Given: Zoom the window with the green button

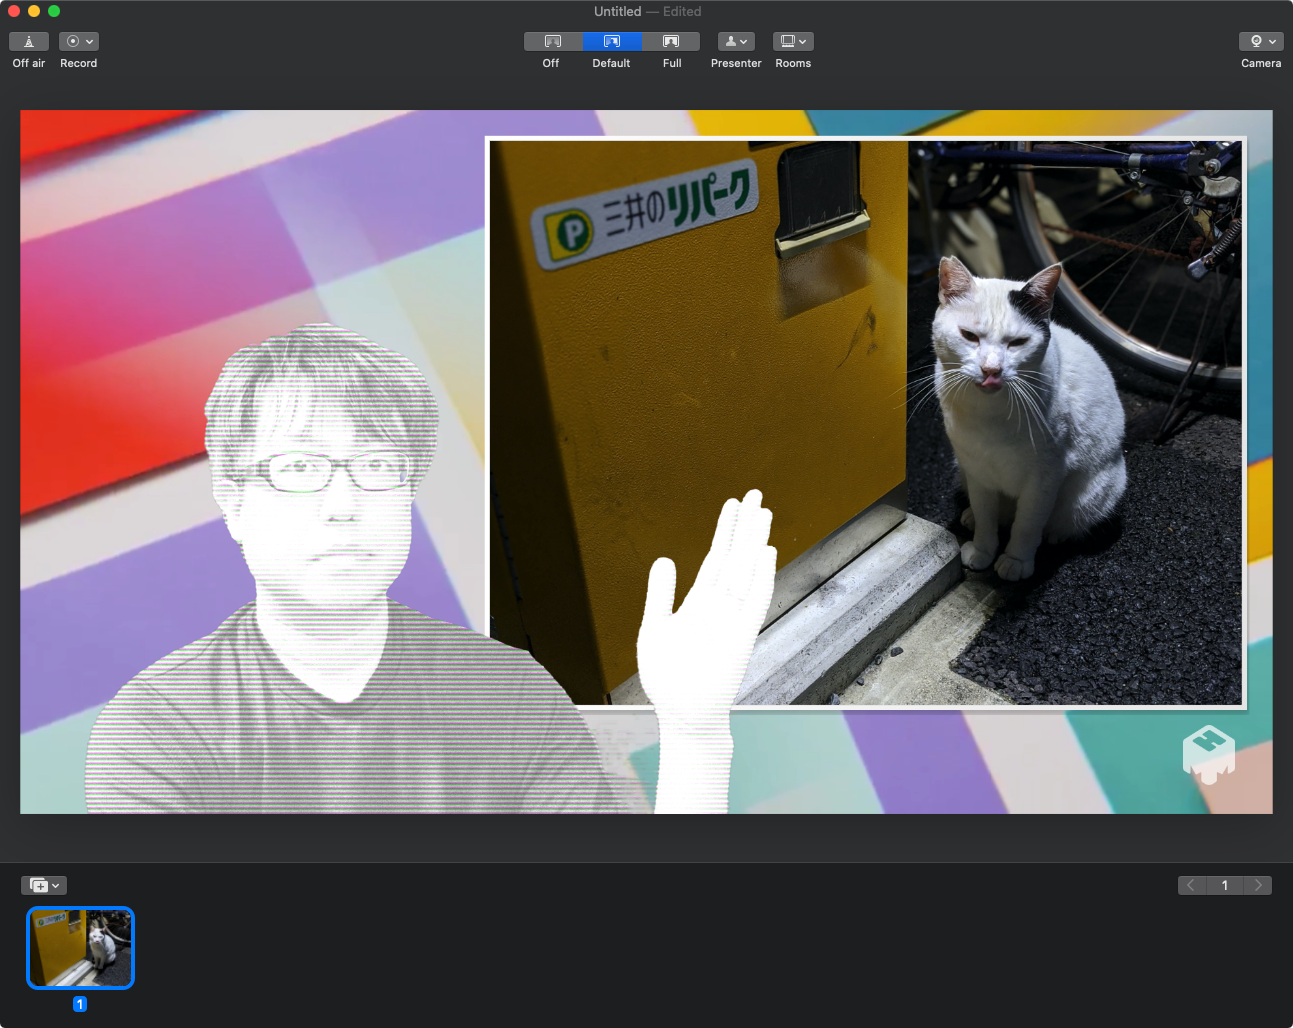Looking at the screenshot, I should click(x=54, y=11).
